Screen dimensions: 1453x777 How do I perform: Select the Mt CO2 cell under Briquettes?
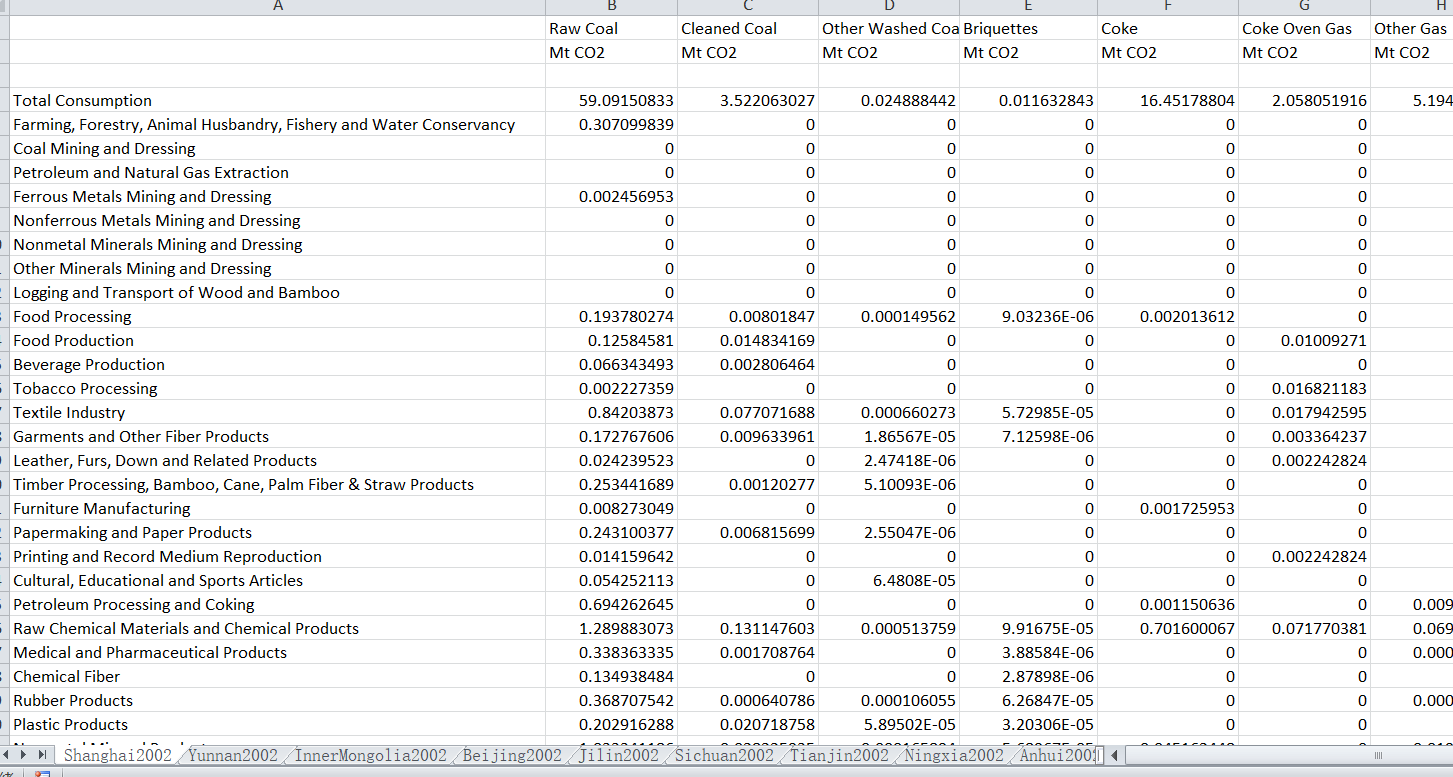click(1029, 52)
